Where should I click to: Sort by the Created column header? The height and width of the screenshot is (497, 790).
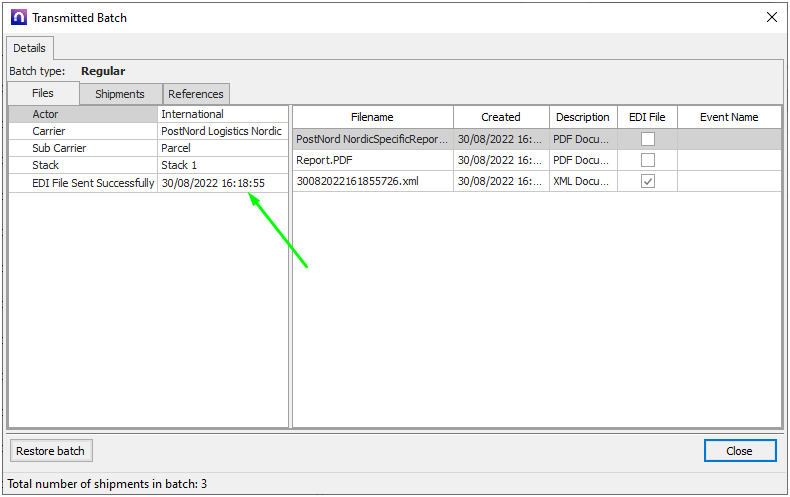500,117
